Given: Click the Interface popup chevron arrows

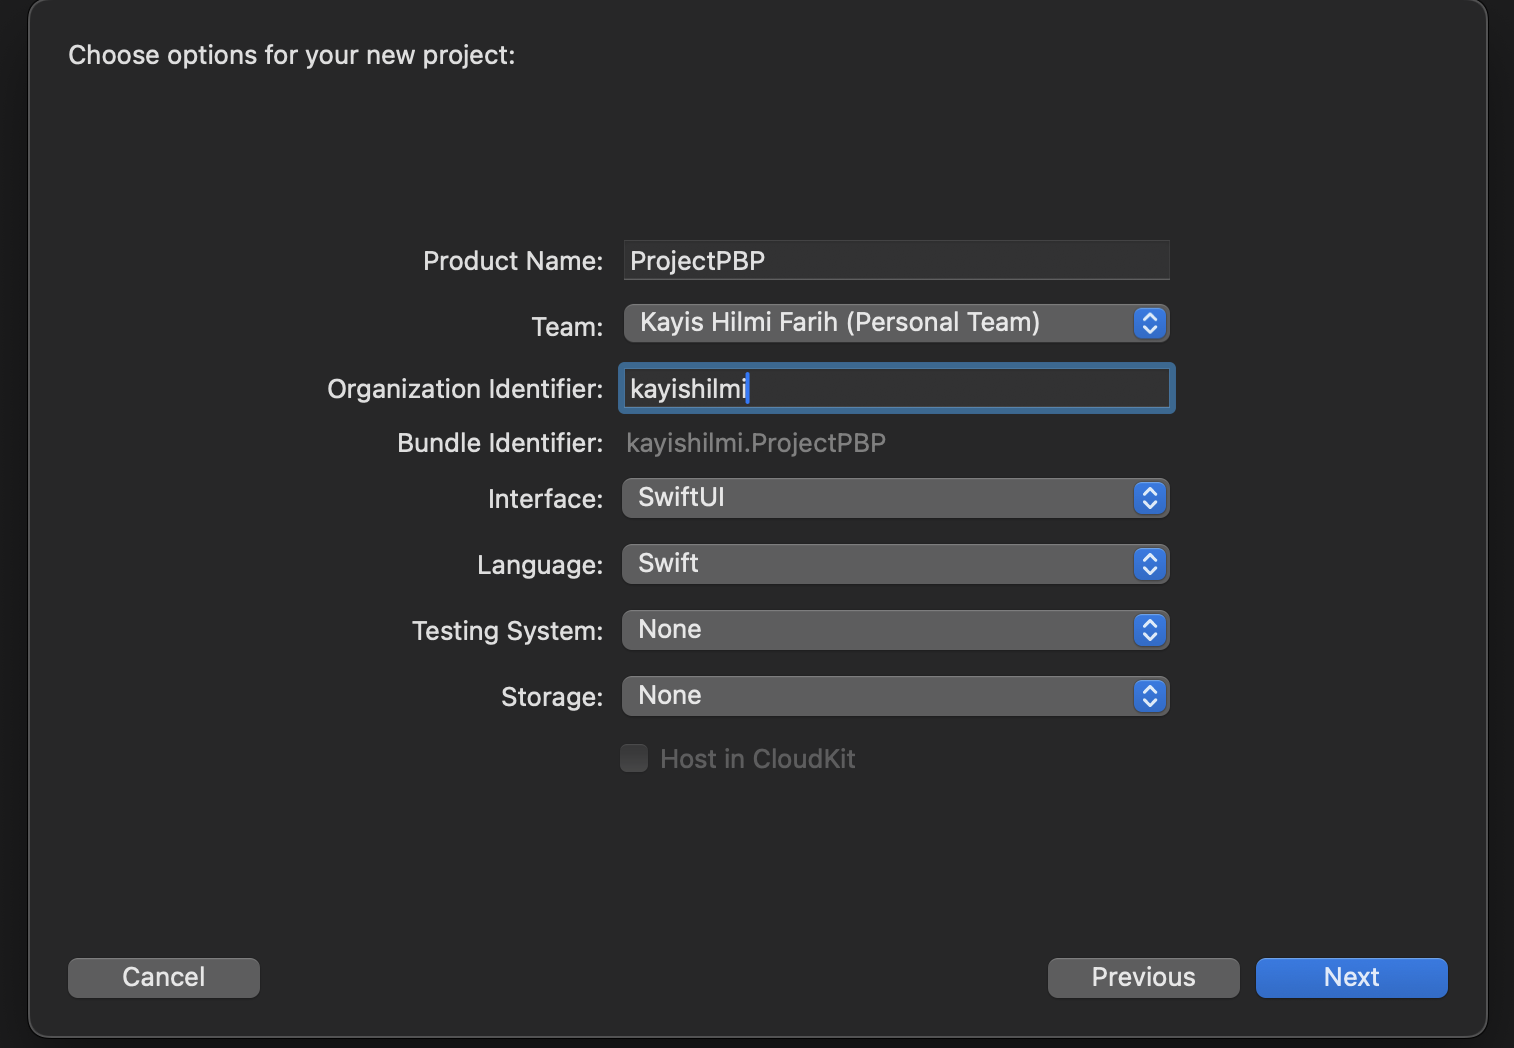Looking at the screenshot, I should pos(1150,498).
